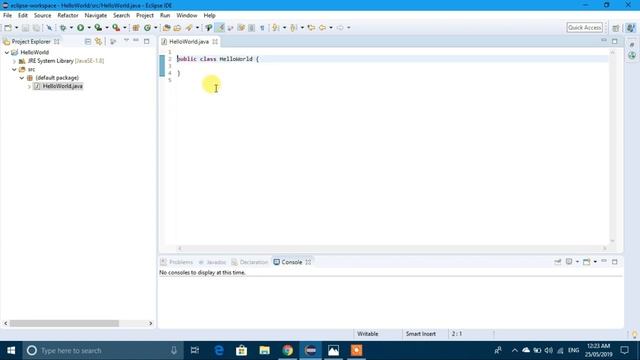Toggle Block Selection Mode button
The width and height of the screenshot is (640, 360).
[251, 28]
